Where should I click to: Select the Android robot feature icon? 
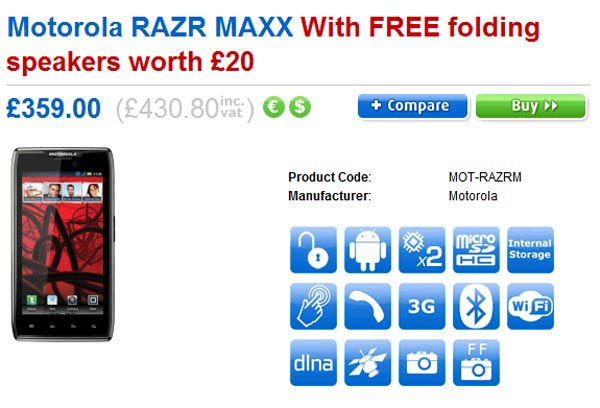367,250
